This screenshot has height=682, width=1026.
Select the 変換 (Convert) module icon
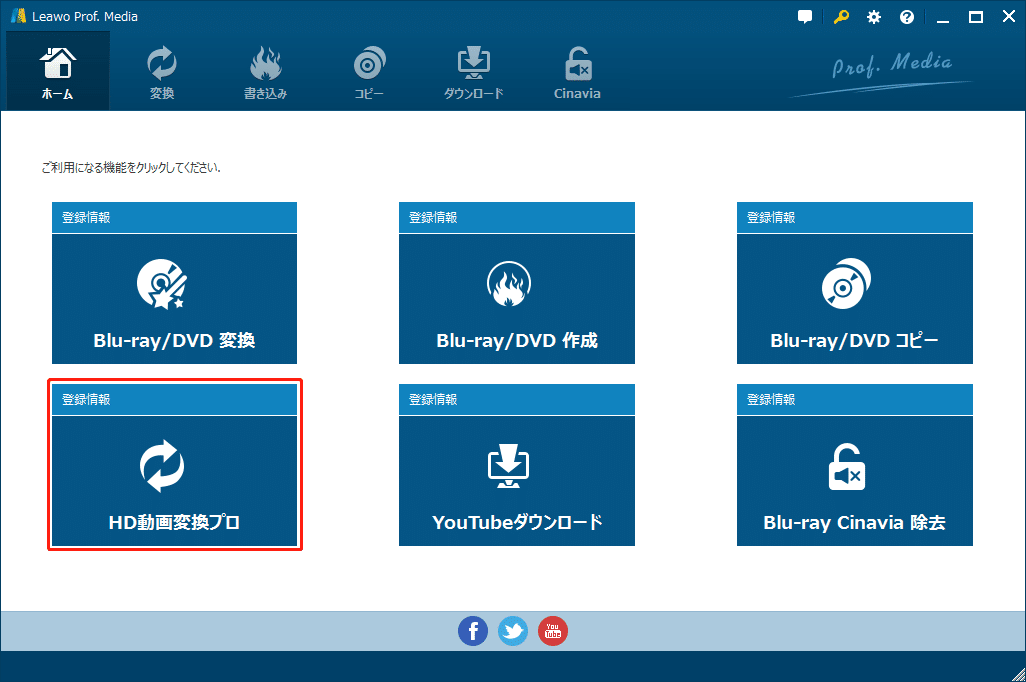pyautogui.click(x=161, y=63)
